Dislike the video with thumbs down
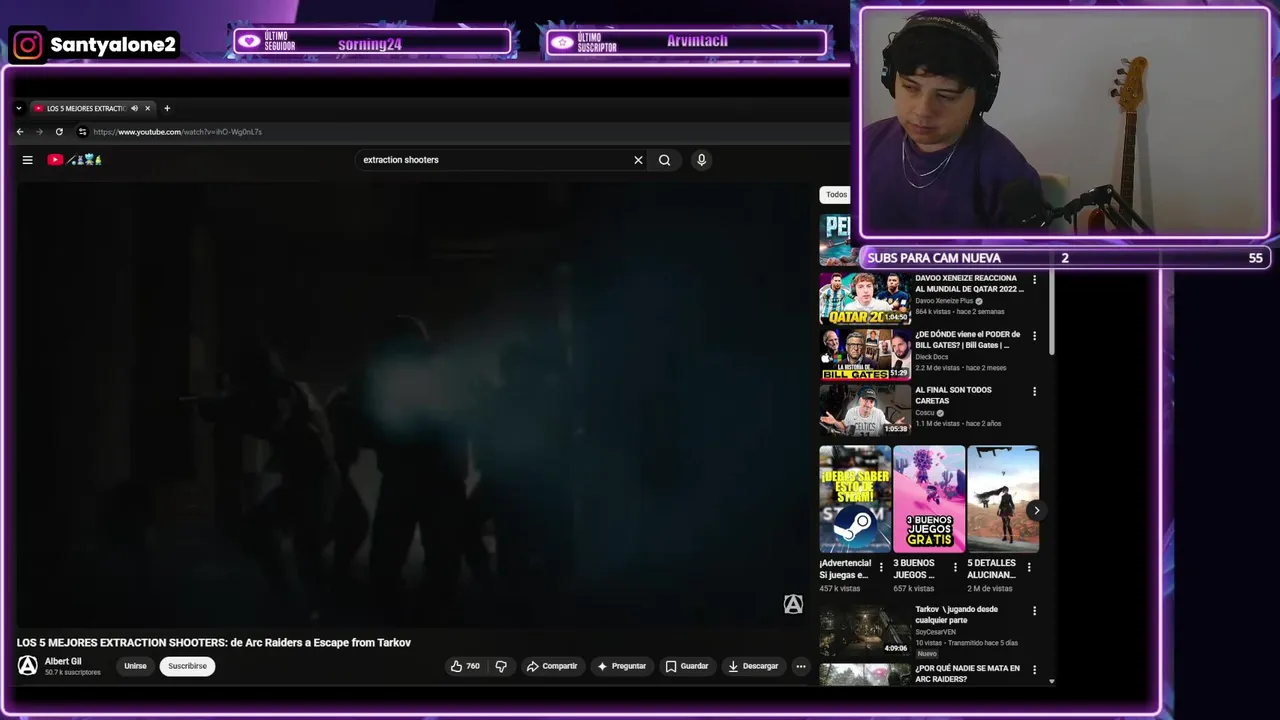This screenshot has height=720, width=1280. point(501,666)
